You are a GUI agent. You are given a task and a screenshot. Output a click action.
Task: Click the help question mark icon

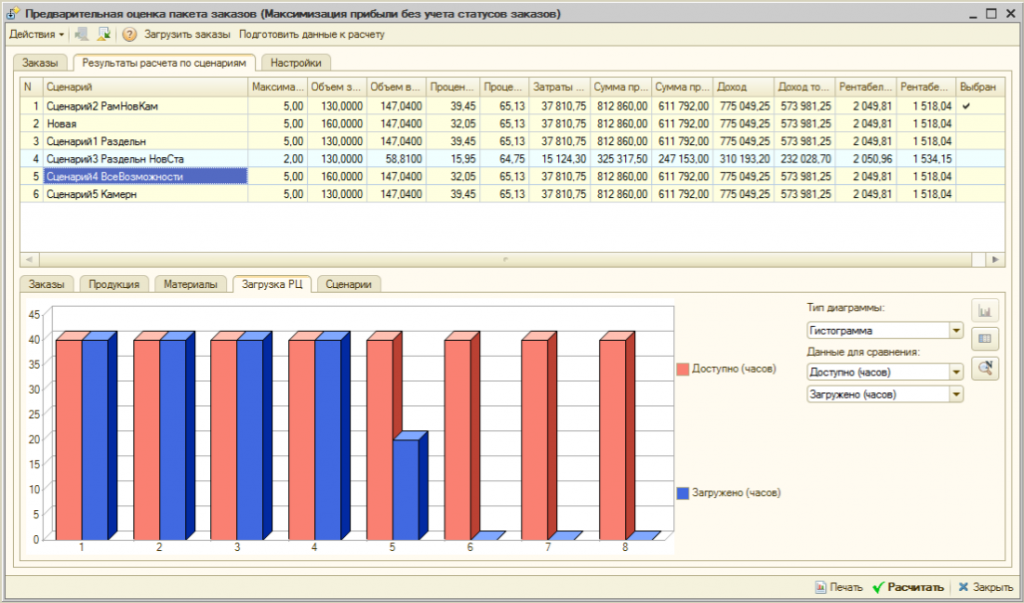pos(129,35)
